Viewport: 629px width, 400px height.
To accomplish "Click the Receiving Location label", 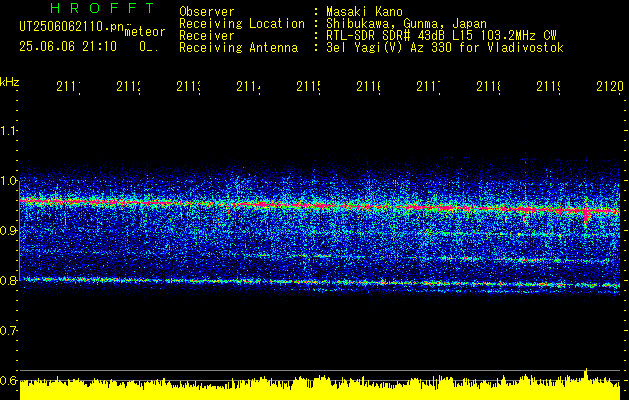I will 242,23.
